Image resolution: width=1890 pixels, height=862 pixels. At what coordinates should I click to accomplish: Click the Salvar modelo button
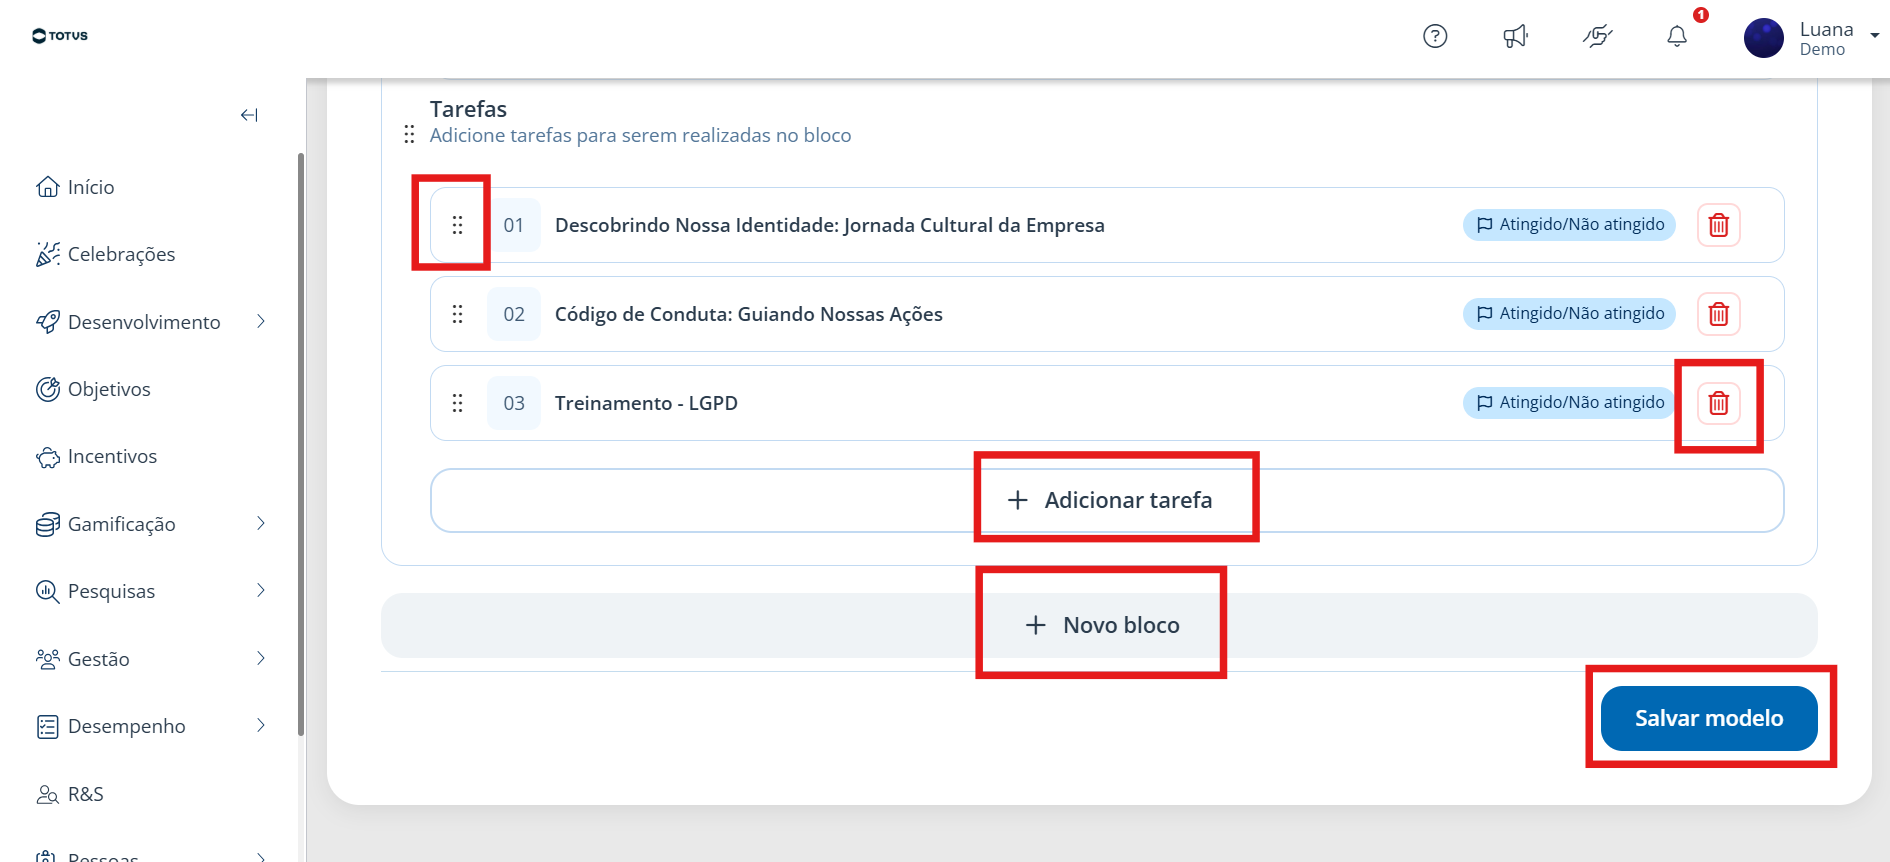click(1709, 718)
